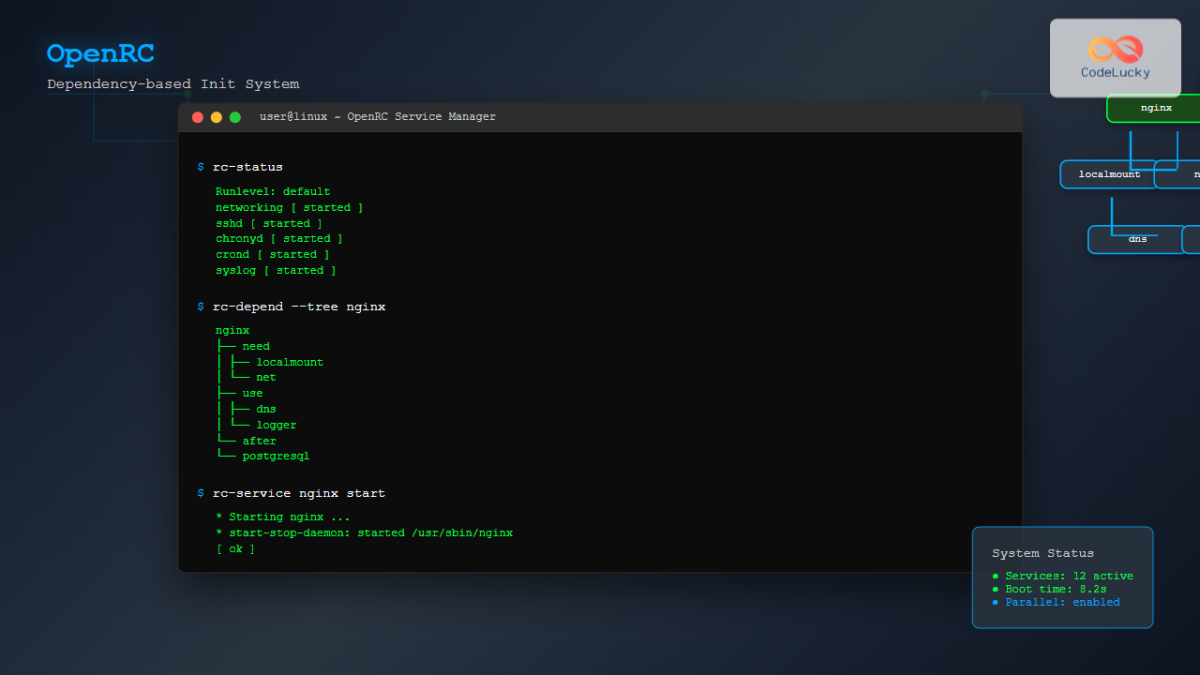Click the localmount dependency node
Viewport: 1200px width, 675px height.
1110,173
